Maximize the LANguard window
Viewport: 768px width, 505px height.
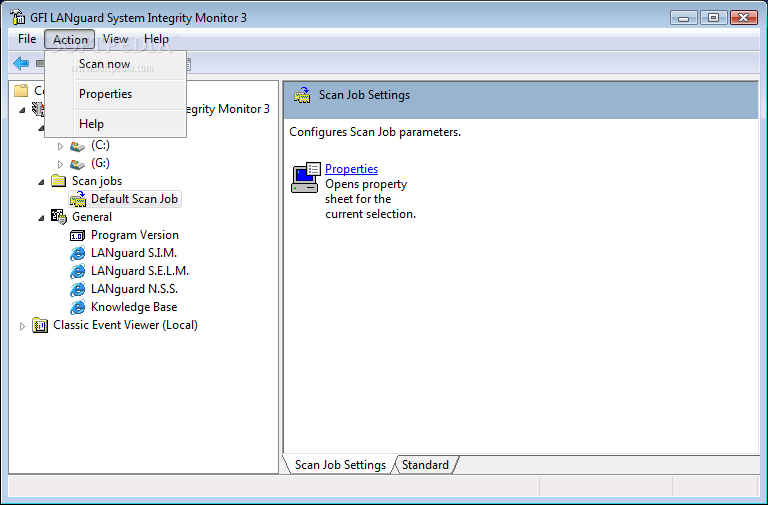pyautogui.click(x=713, y=18)
